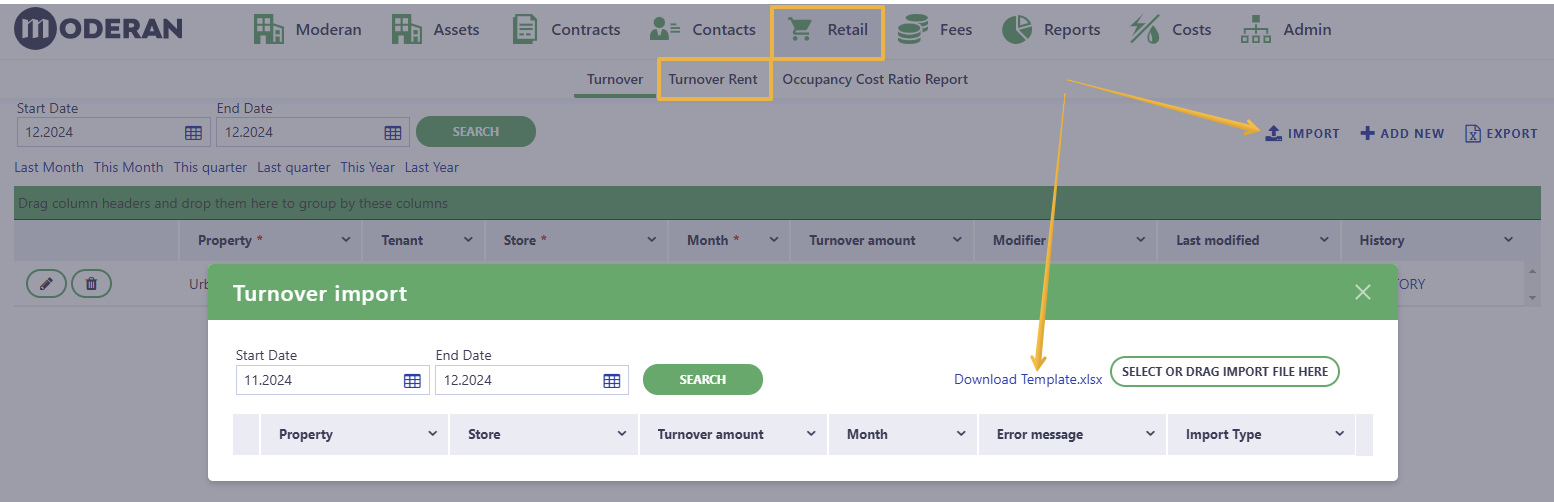
Task: Open the Fees coins icon
Action: pos(911,30)
